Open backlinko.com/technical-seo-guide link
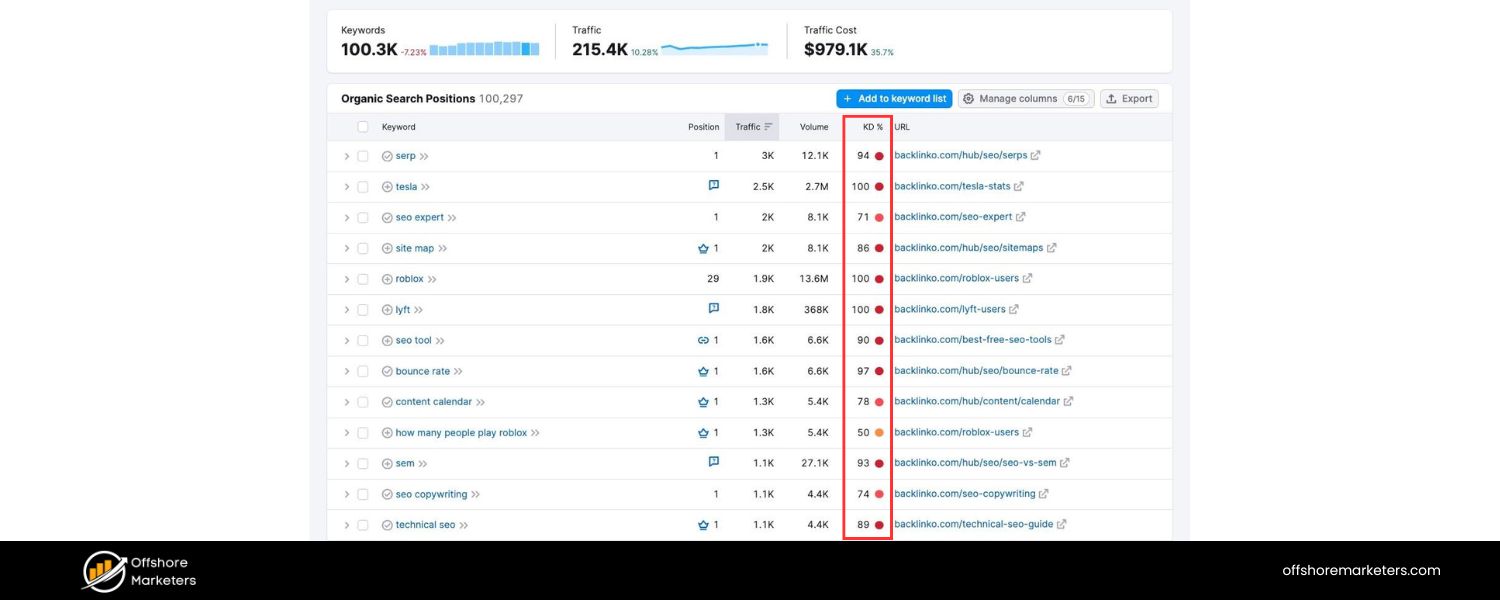The width and height of the screenshot is (1500, 600). click(975, 524)
